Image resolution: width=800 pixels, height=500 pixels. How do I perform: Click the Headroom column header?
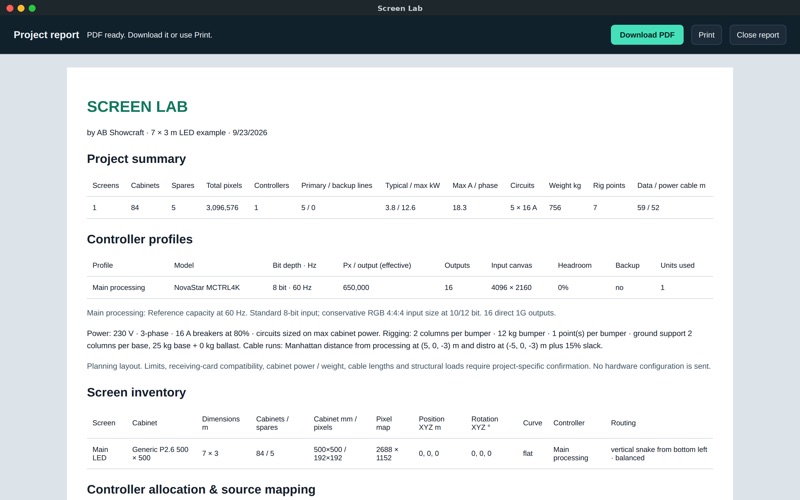point(574,265)
